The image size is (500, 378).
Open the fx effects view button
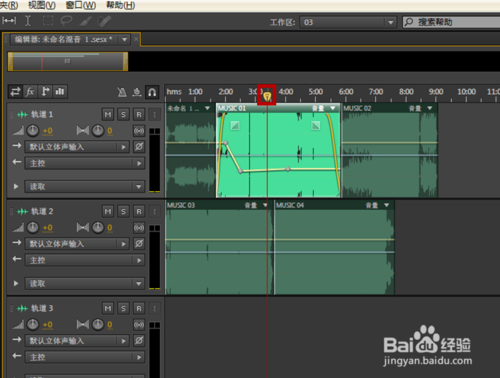point(30,92)
